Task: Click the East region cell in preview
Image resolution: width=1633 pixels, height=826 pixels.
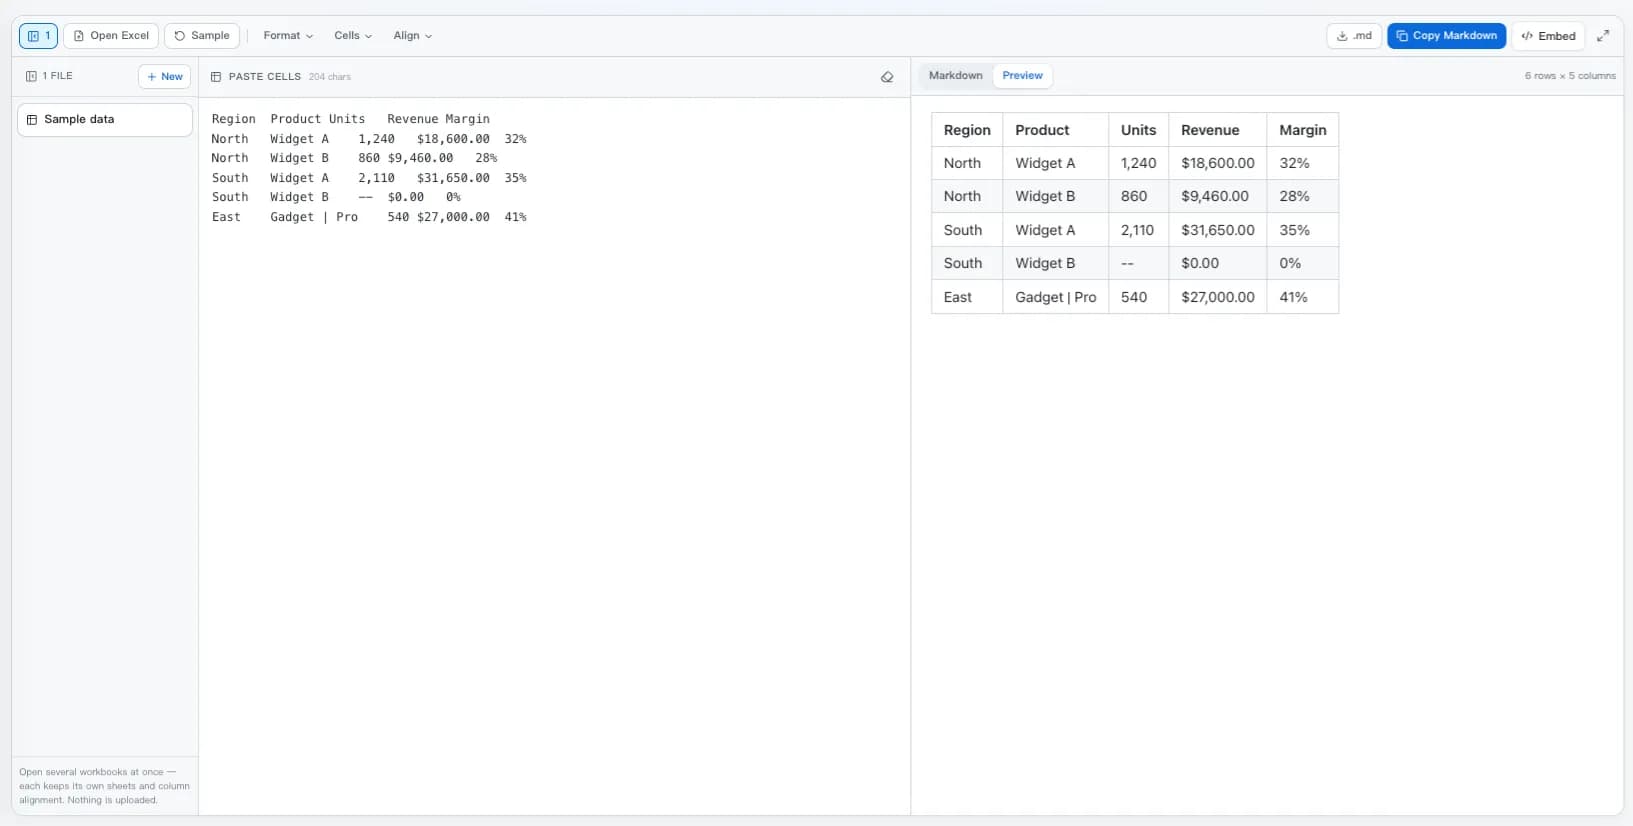Action: (x=967, y=297)
